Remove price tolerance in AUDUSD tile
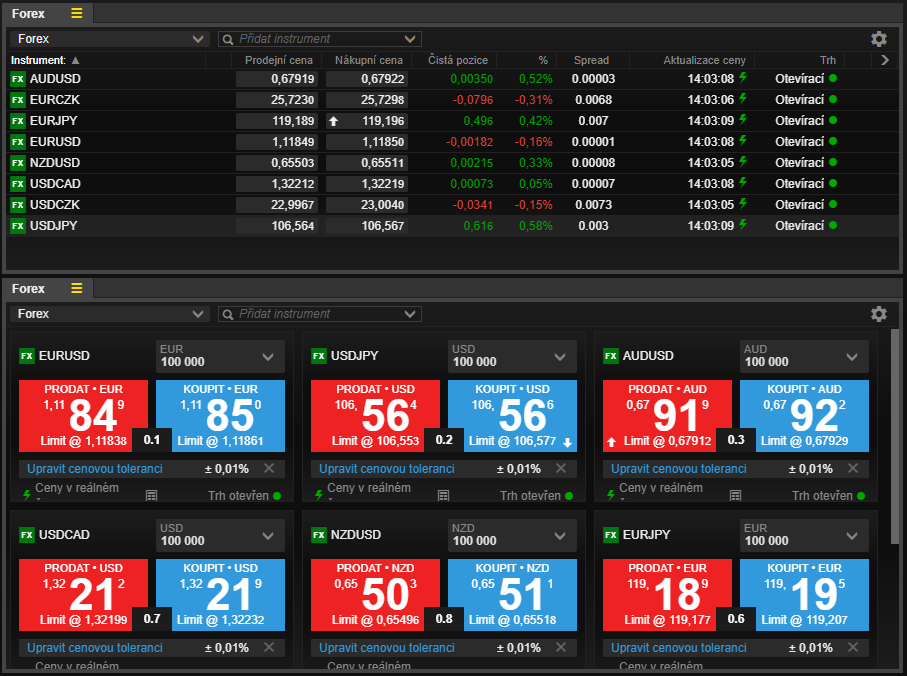 (853, 468)
